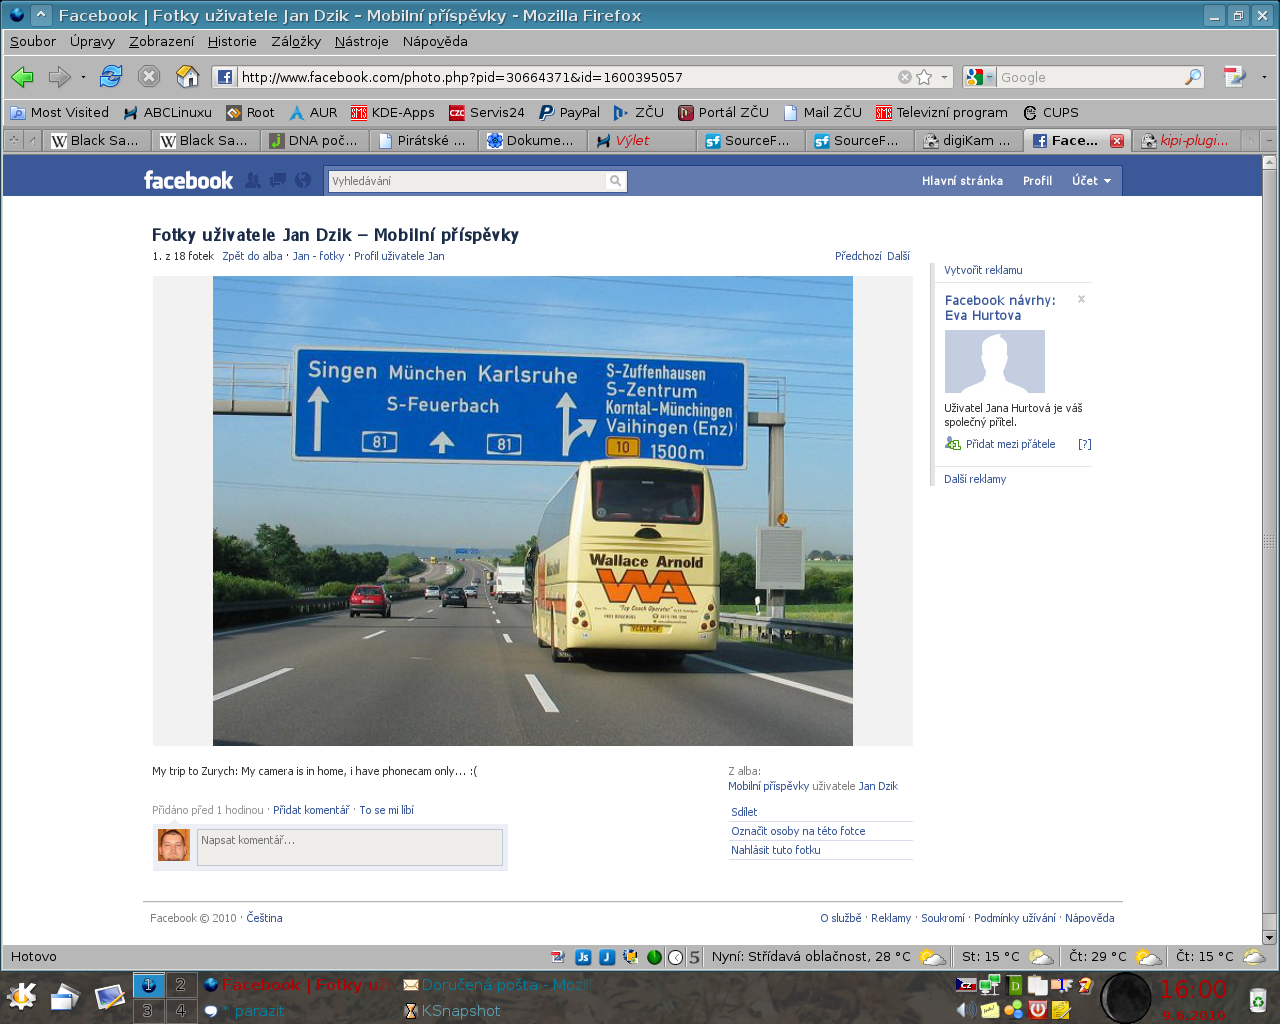Close the Facebook browser tab

coord(1117,141)
